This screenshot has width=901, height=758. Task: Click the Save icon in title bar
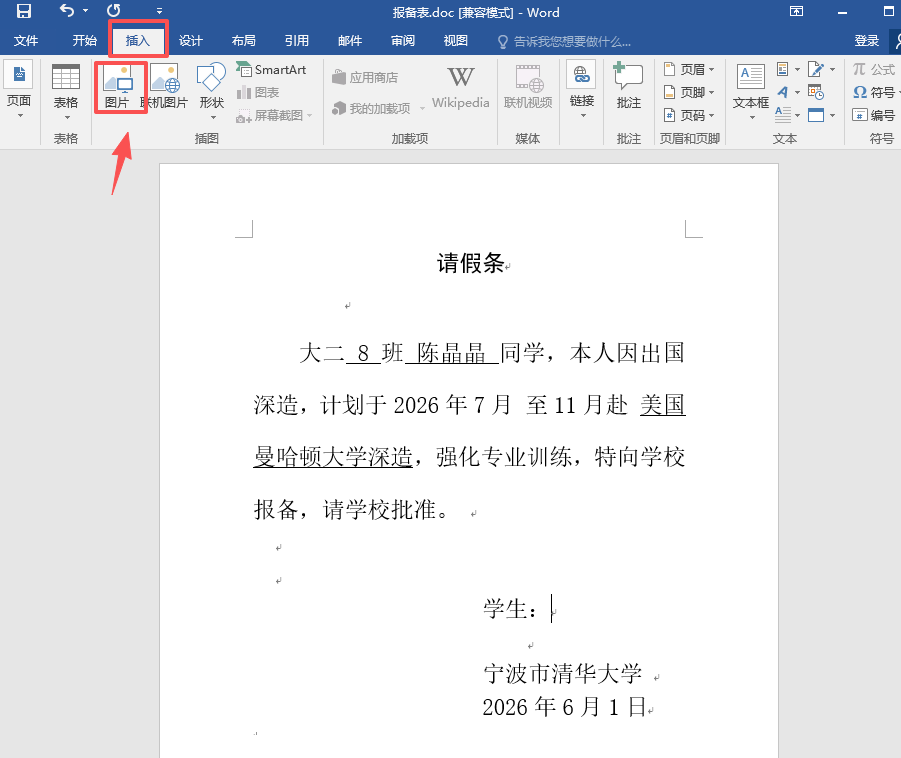(x=23, y=12)
